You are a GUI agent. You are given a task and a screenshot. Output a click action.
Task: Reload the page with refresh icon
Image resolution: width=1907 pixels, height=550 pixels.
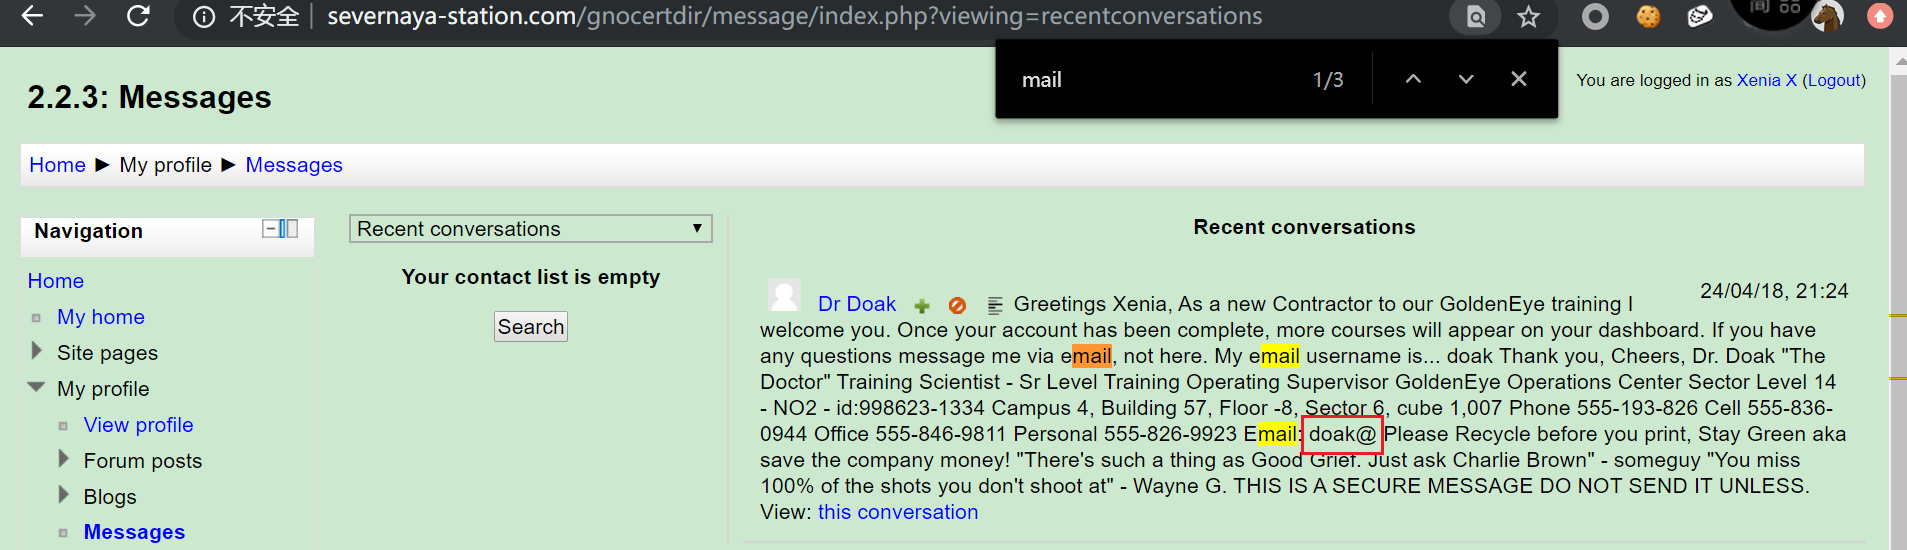tap(138, 16)
